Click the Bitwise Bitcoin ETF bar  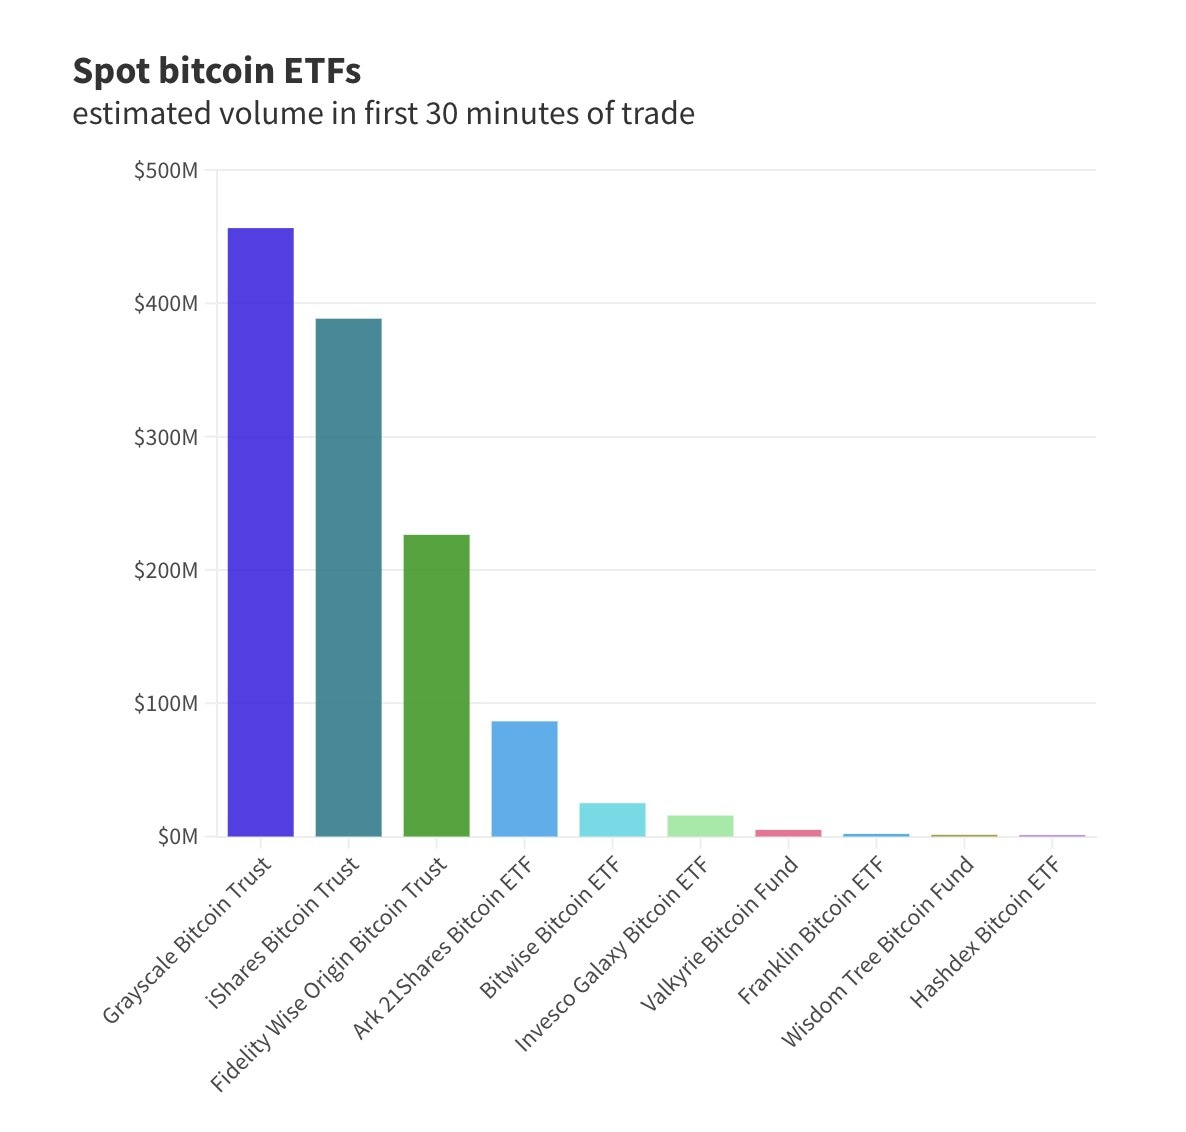612,820
